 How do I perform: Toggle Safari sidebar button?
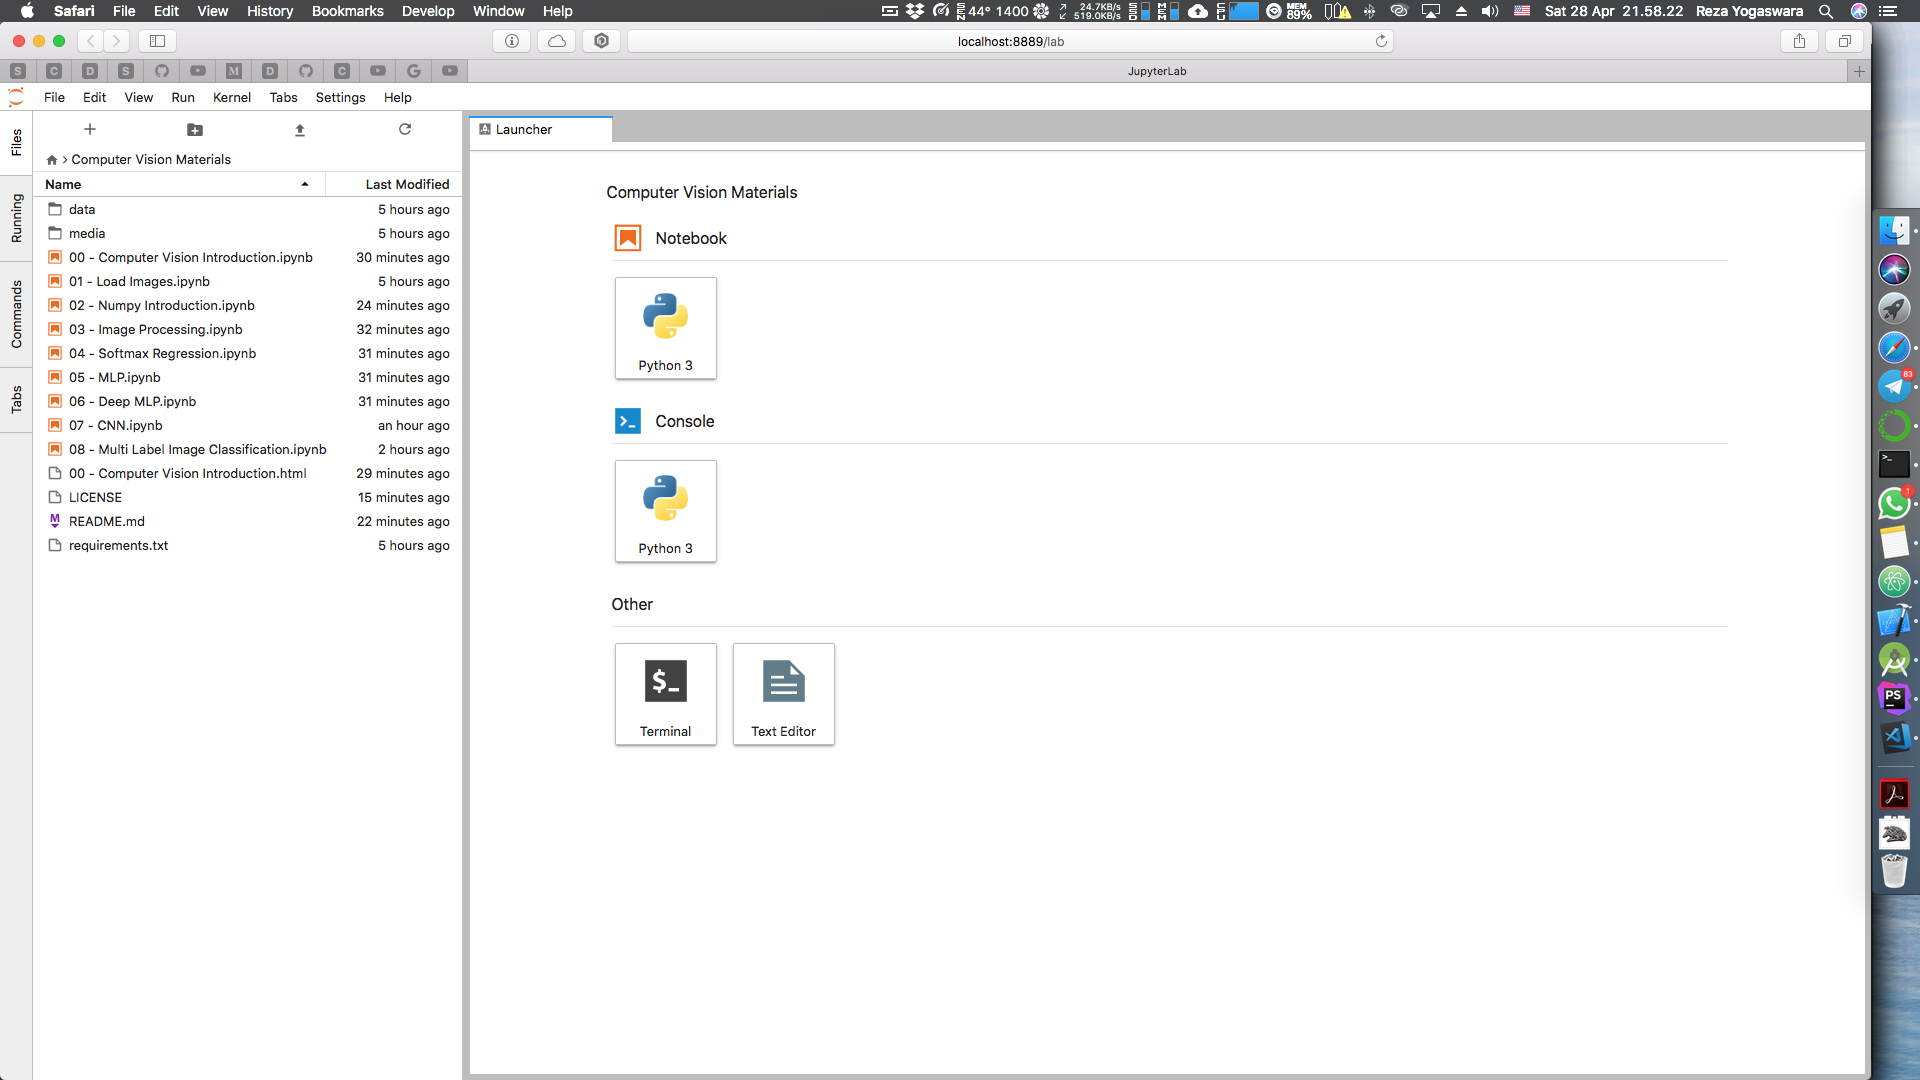(157, 41)
